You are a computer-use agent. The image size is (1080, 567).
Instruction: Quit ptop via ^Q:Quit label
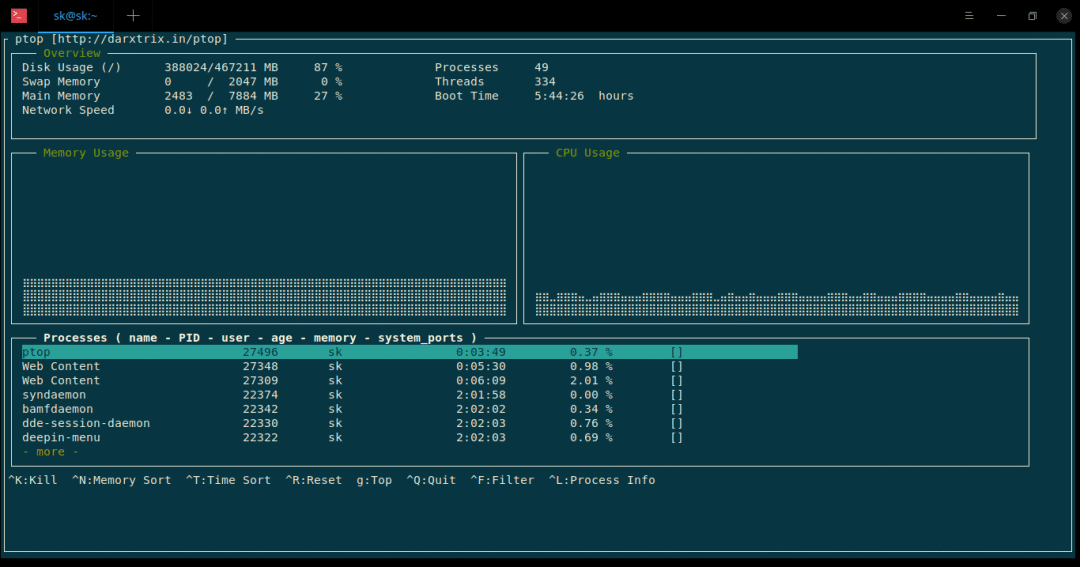[x=431, y=480]
